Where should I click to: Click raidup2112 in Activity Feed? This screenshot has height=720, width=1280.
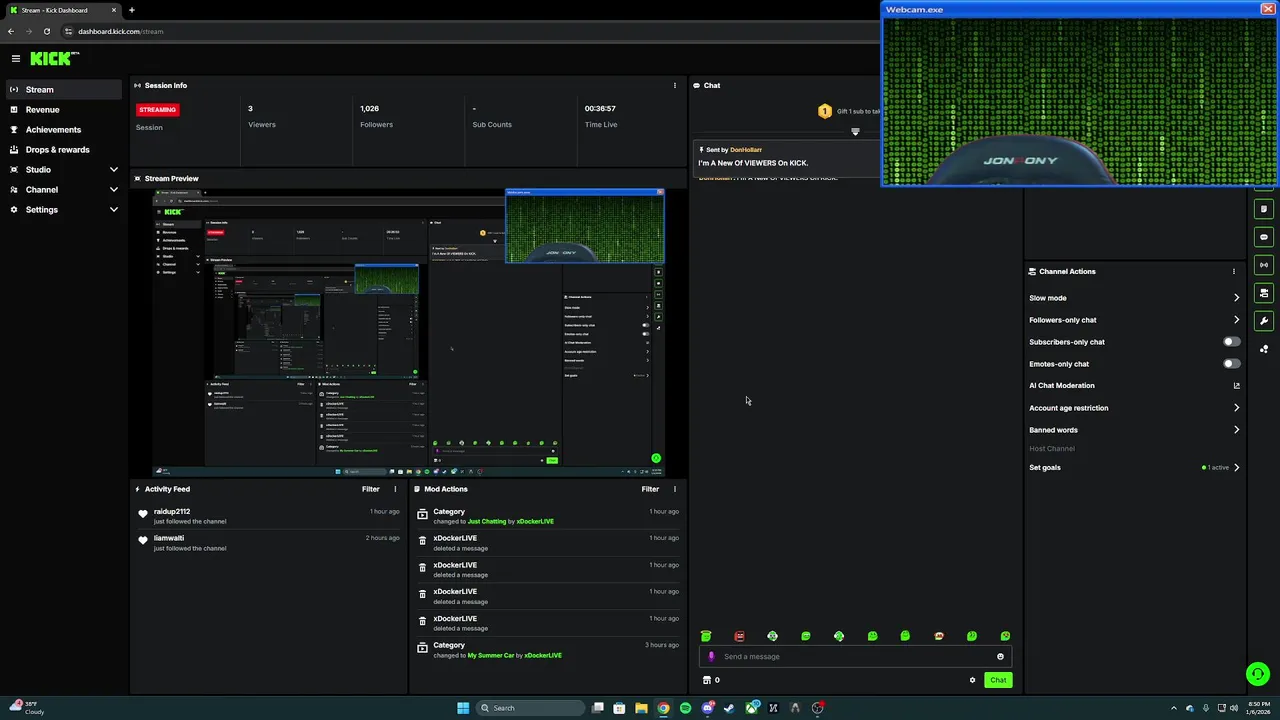pos(172,511)
